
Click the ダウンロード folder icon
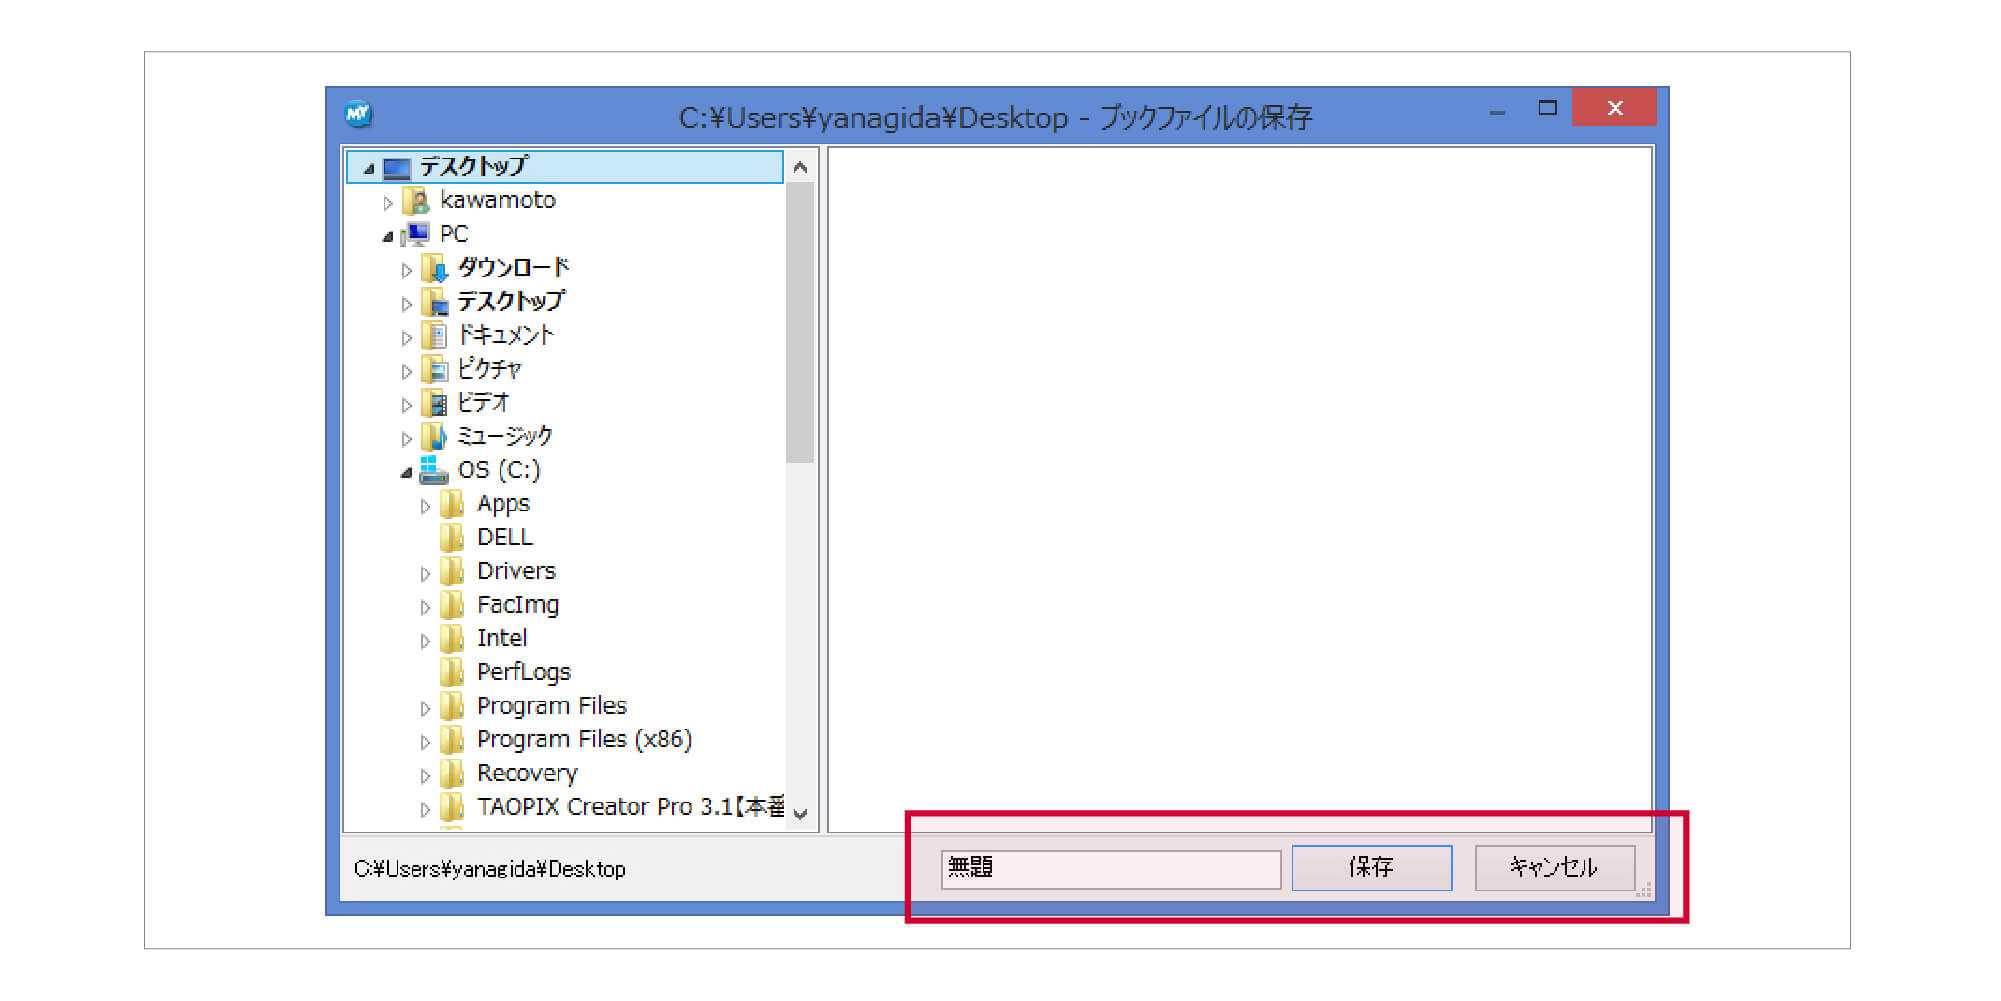tap(434, 268)
